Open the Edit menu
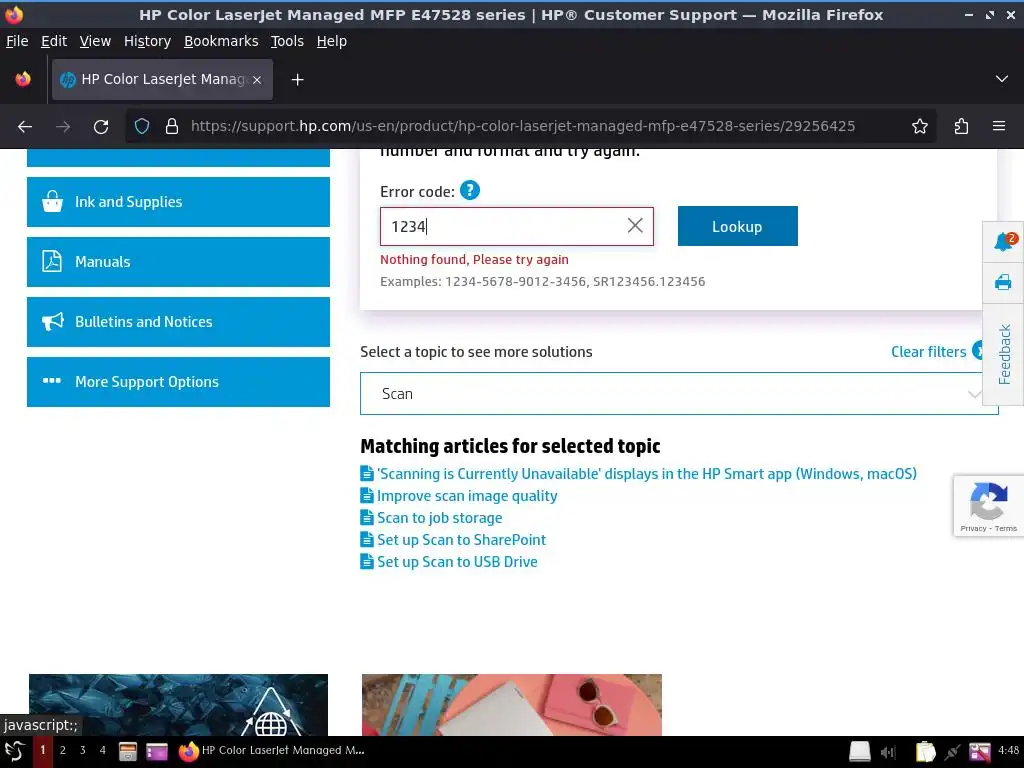Screen dimensions: 1024x768 pyautogui.click(x=54, y=41)
